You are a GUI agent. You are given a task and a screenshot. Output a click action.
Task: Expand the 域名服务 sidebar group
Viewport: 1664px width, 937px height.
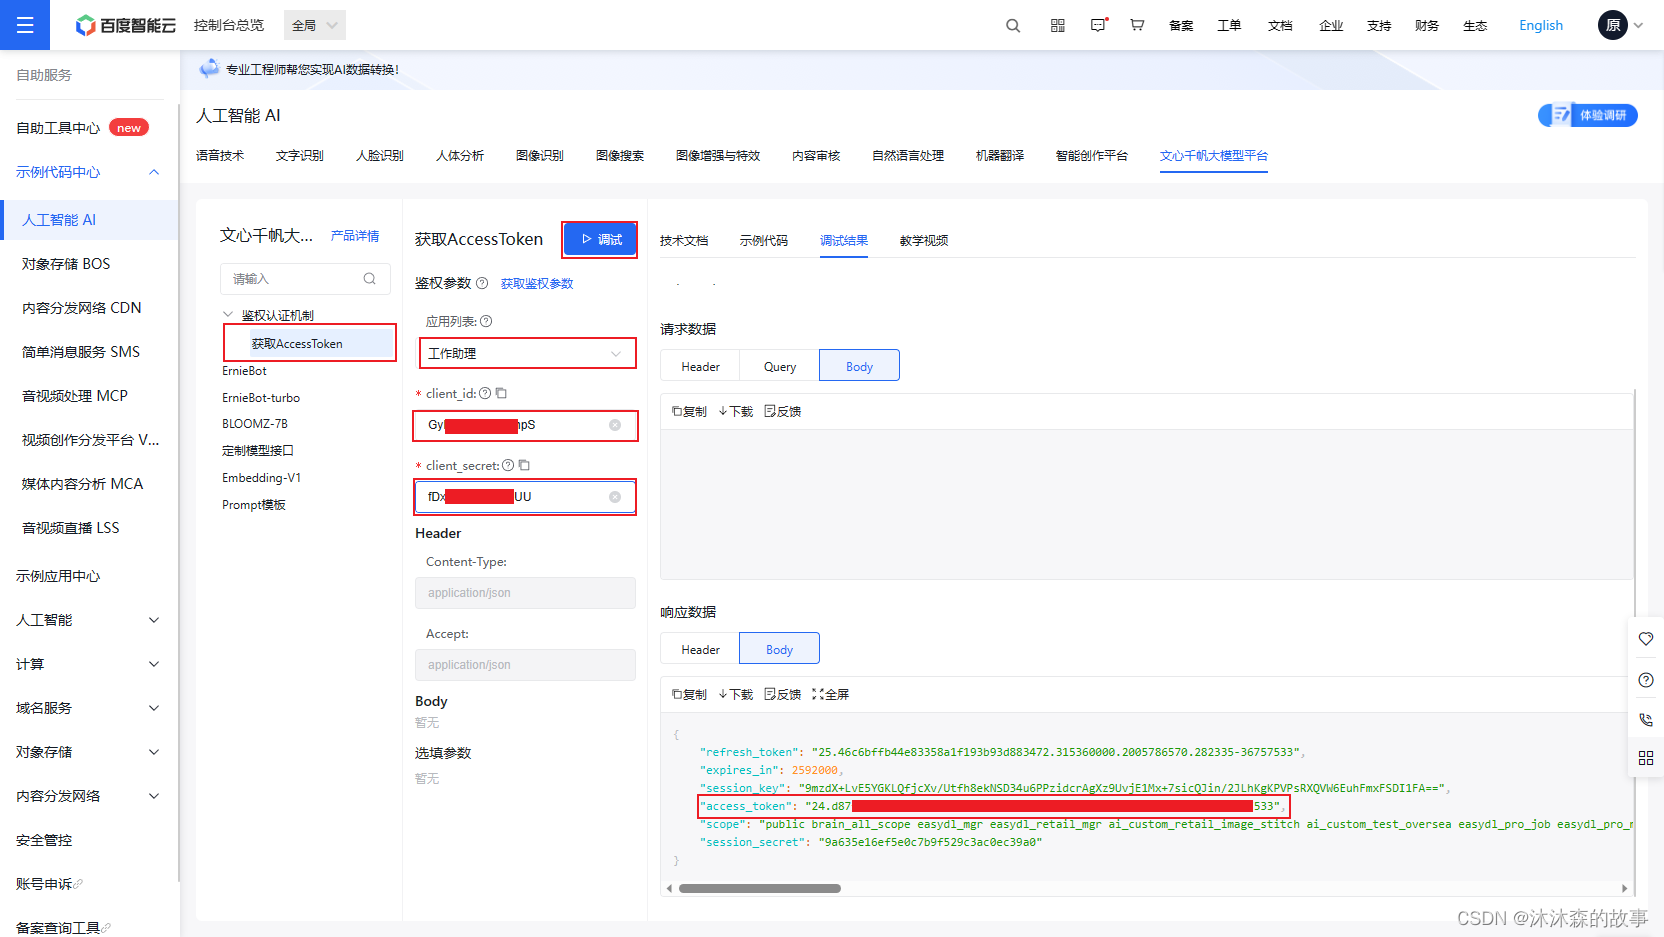click(x=154, y=708)
